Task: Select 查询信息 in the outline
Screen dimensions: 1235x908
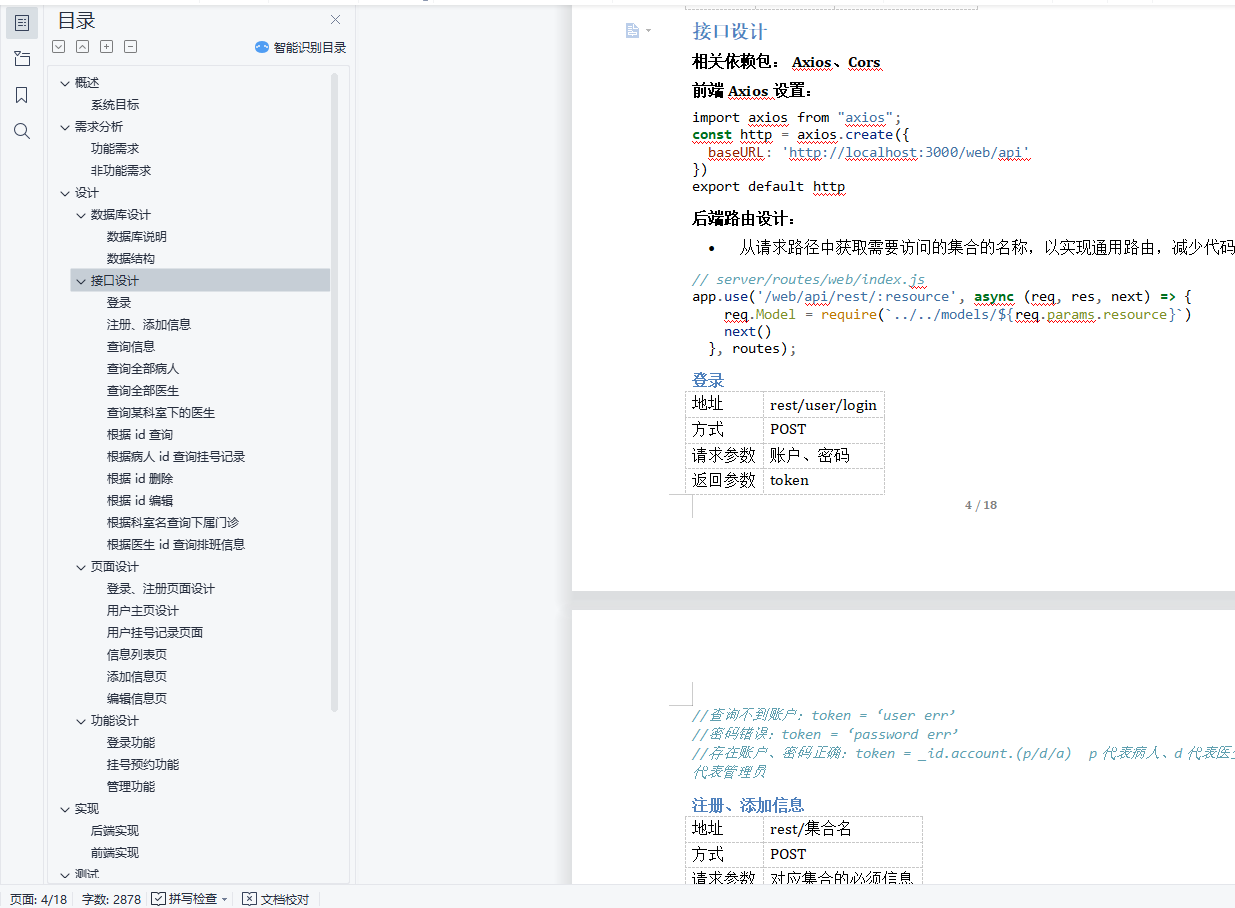Action: (x=131, y=347)
